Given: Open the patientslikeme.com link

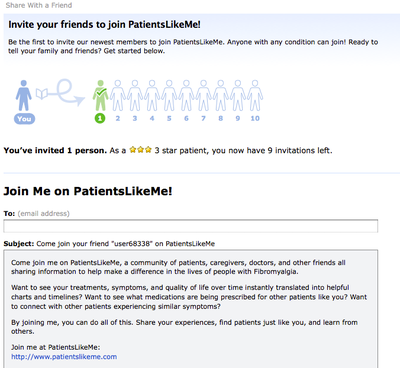Looking at the screenshot, I should [x=64, y=357].
